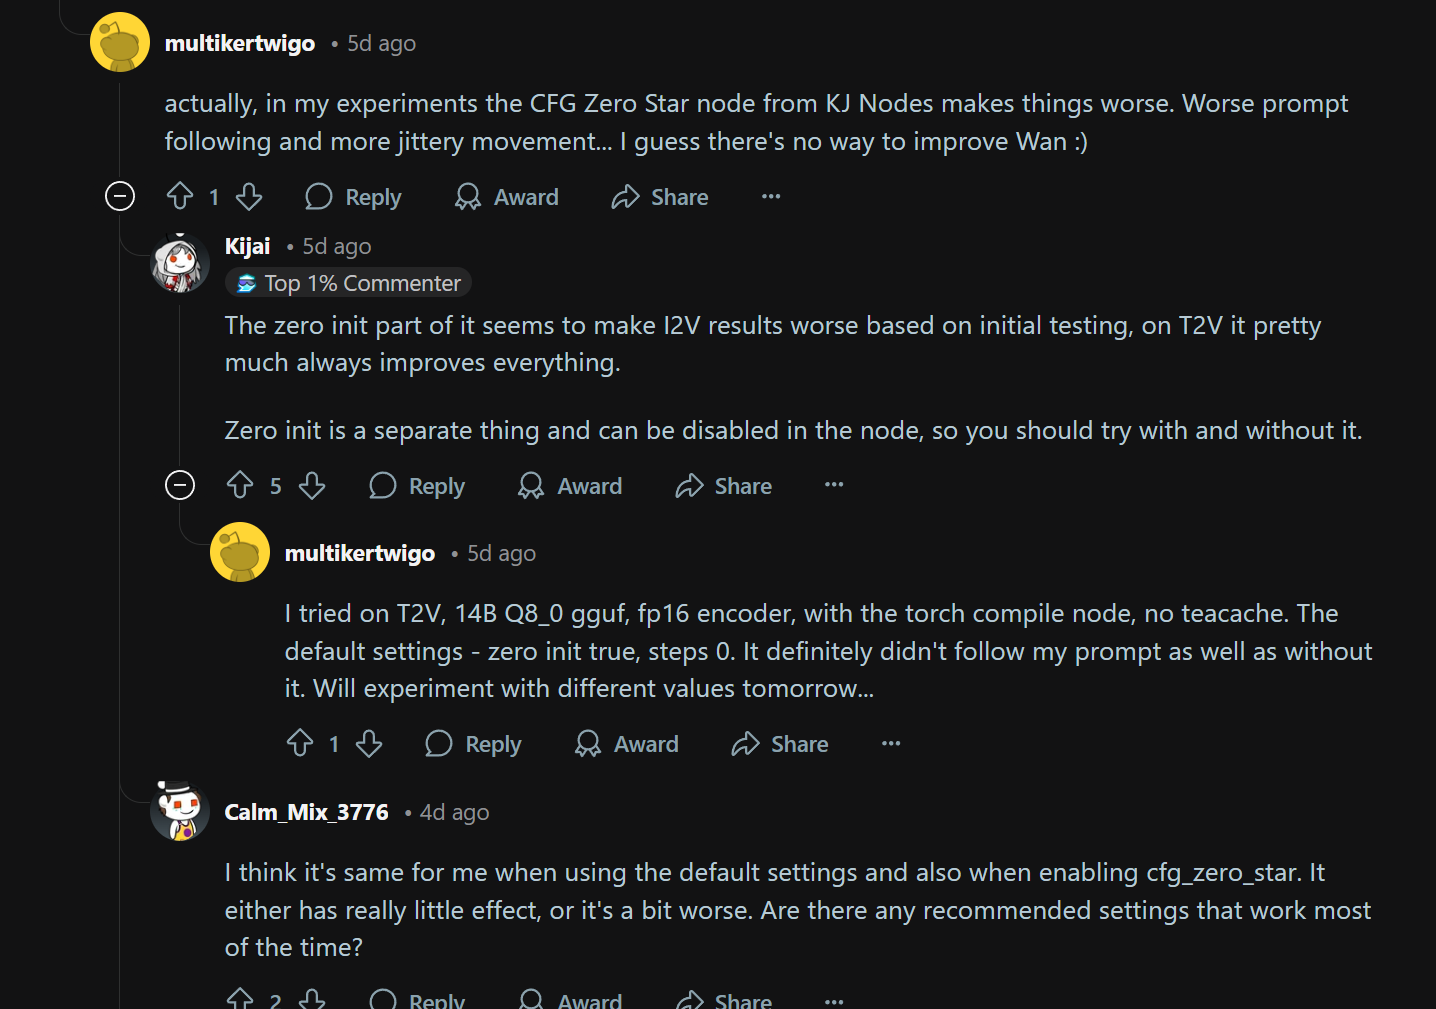The width and height of the screenshot is (1436, 1009).
Task: Give an award to Kijai's comment
Action: point(570,486)
